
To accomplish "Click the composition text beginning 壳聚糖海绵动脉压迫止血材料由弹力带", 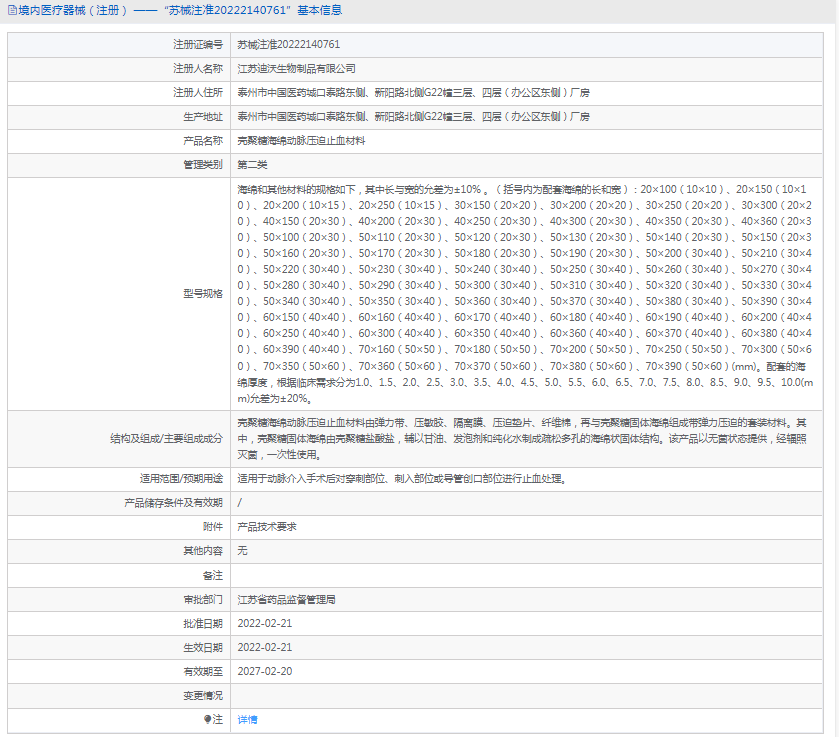I will coord(522,438).
